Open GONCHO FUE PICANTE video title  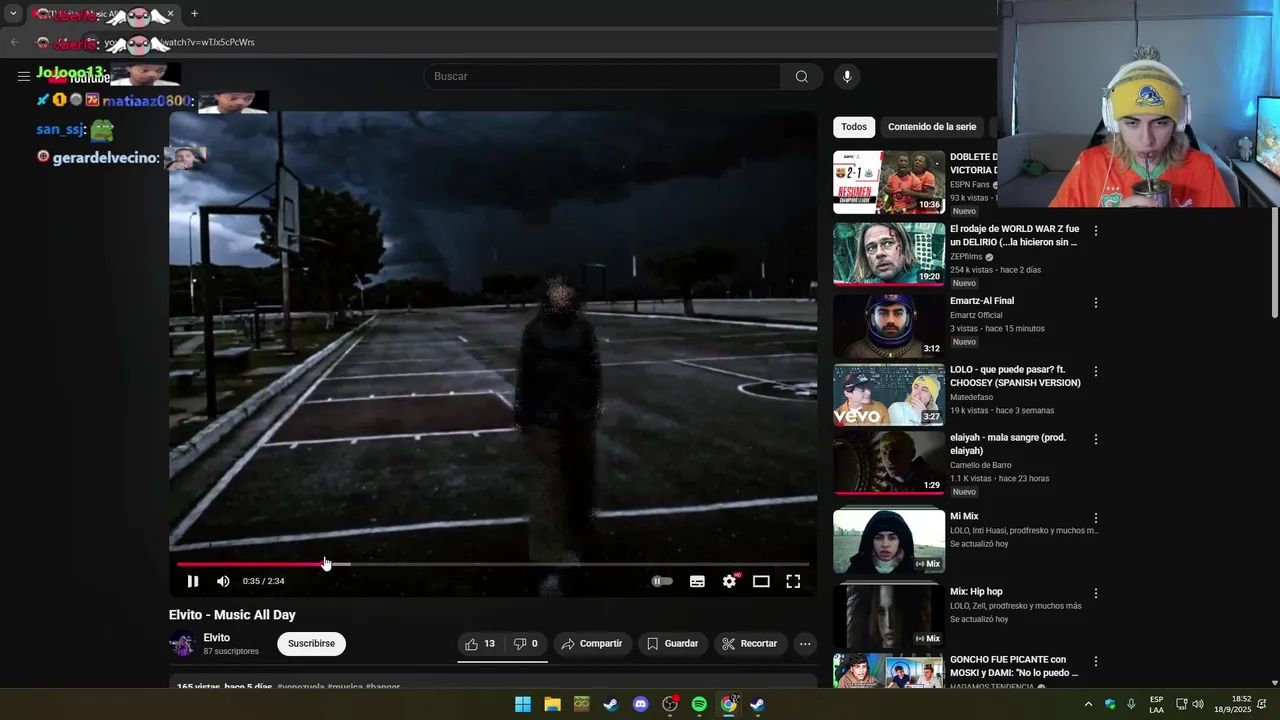pos(1014,666)
